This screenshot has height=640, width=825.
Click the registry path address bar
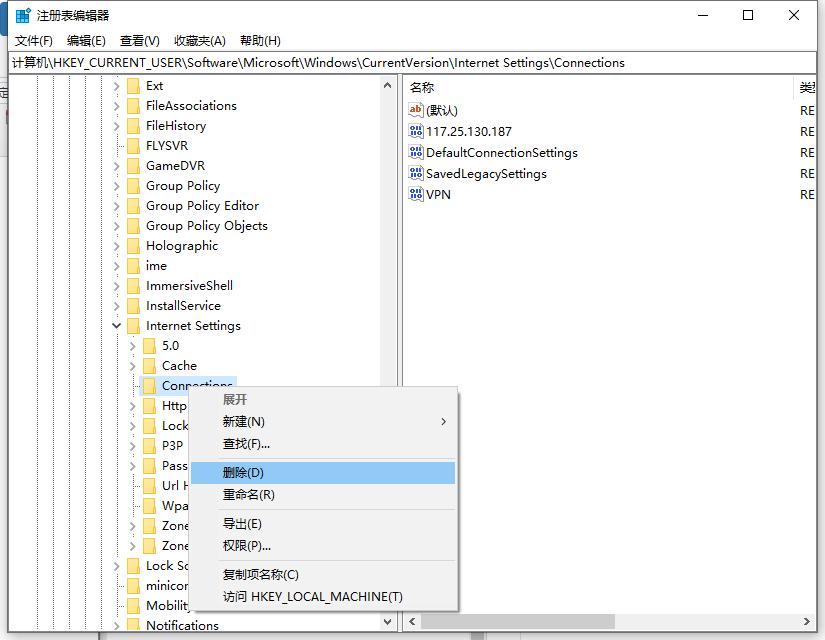[x=300, y=62]
